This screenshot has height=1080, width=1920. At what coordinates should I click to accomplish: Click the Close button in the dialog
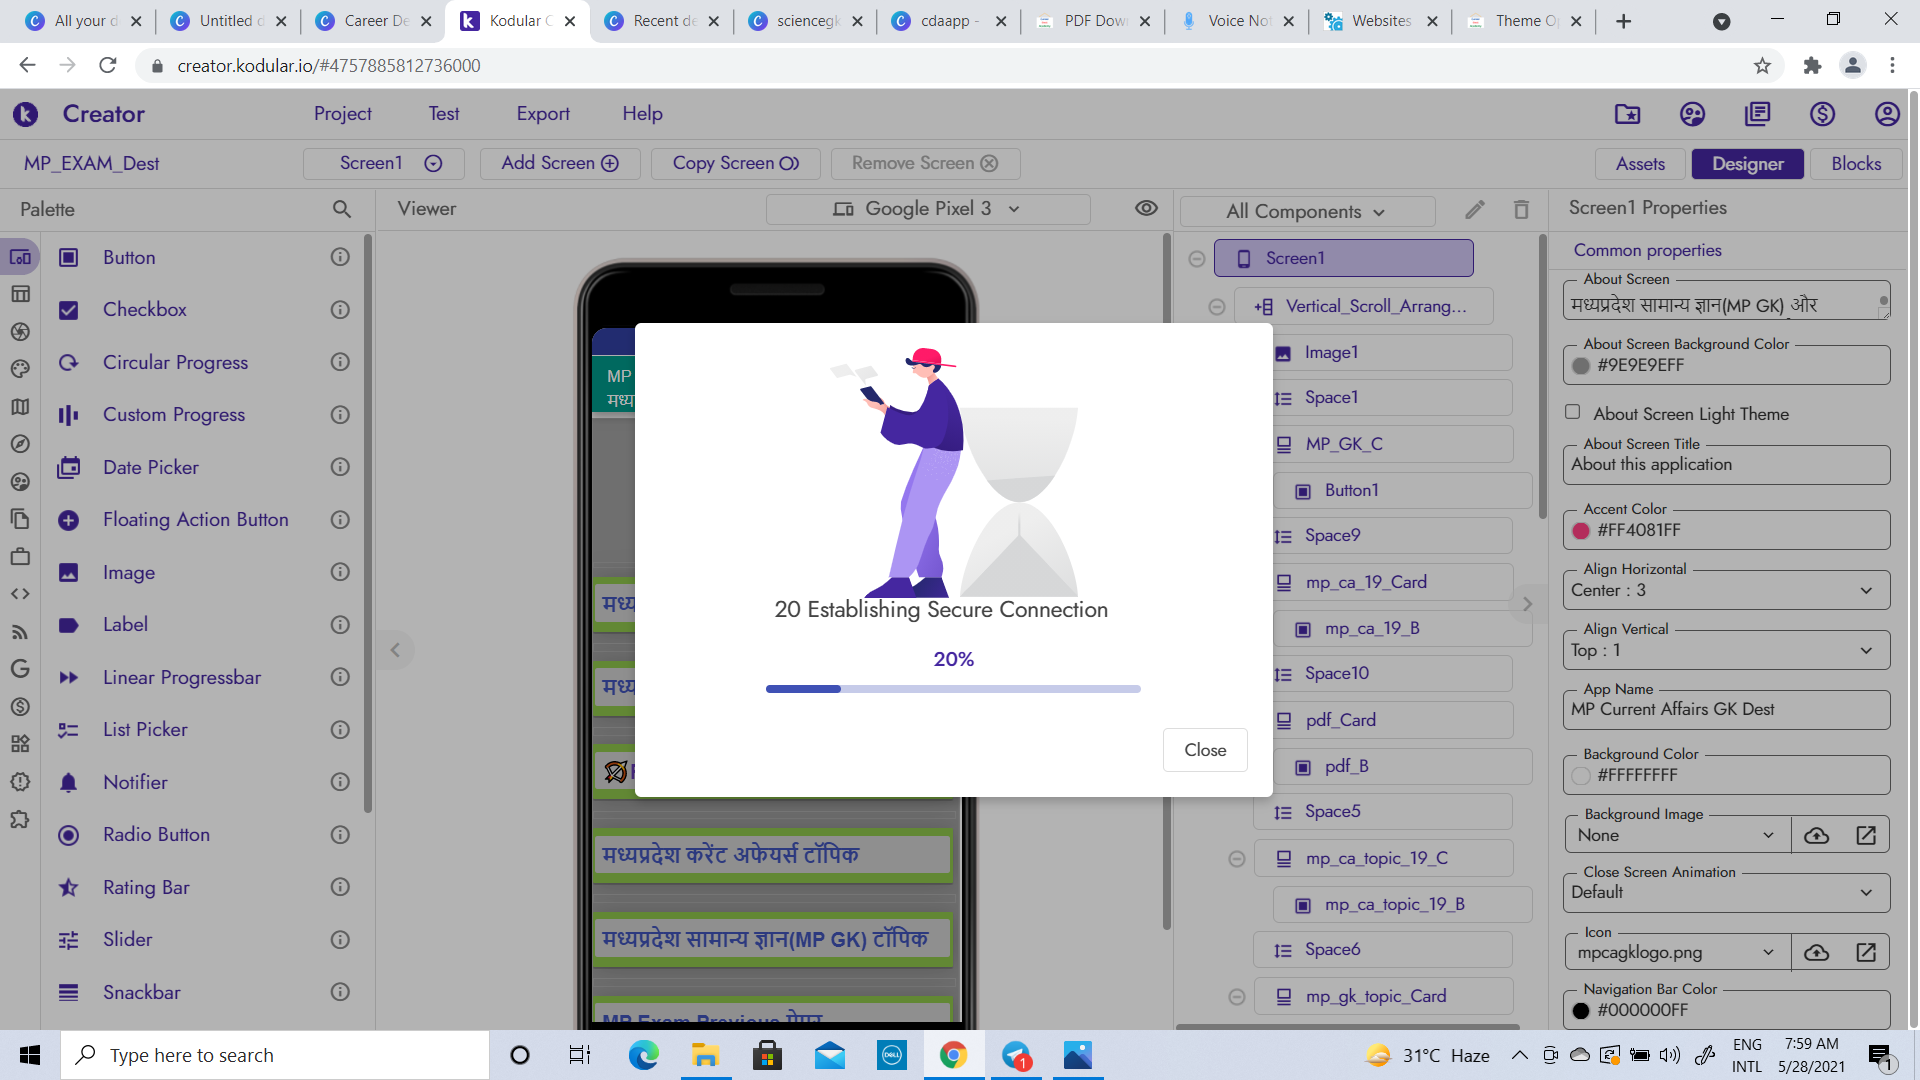click(x=1205, y=750)
